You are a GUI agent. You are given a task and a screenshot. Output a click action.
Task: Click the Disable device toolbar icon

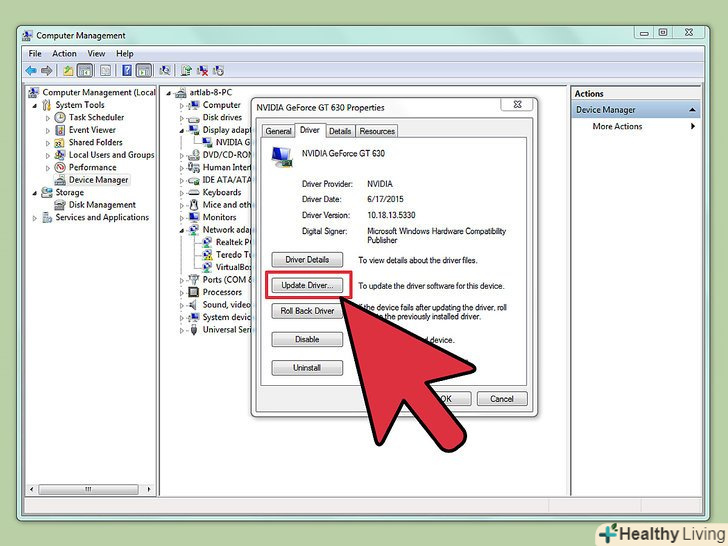coord(218,71)
